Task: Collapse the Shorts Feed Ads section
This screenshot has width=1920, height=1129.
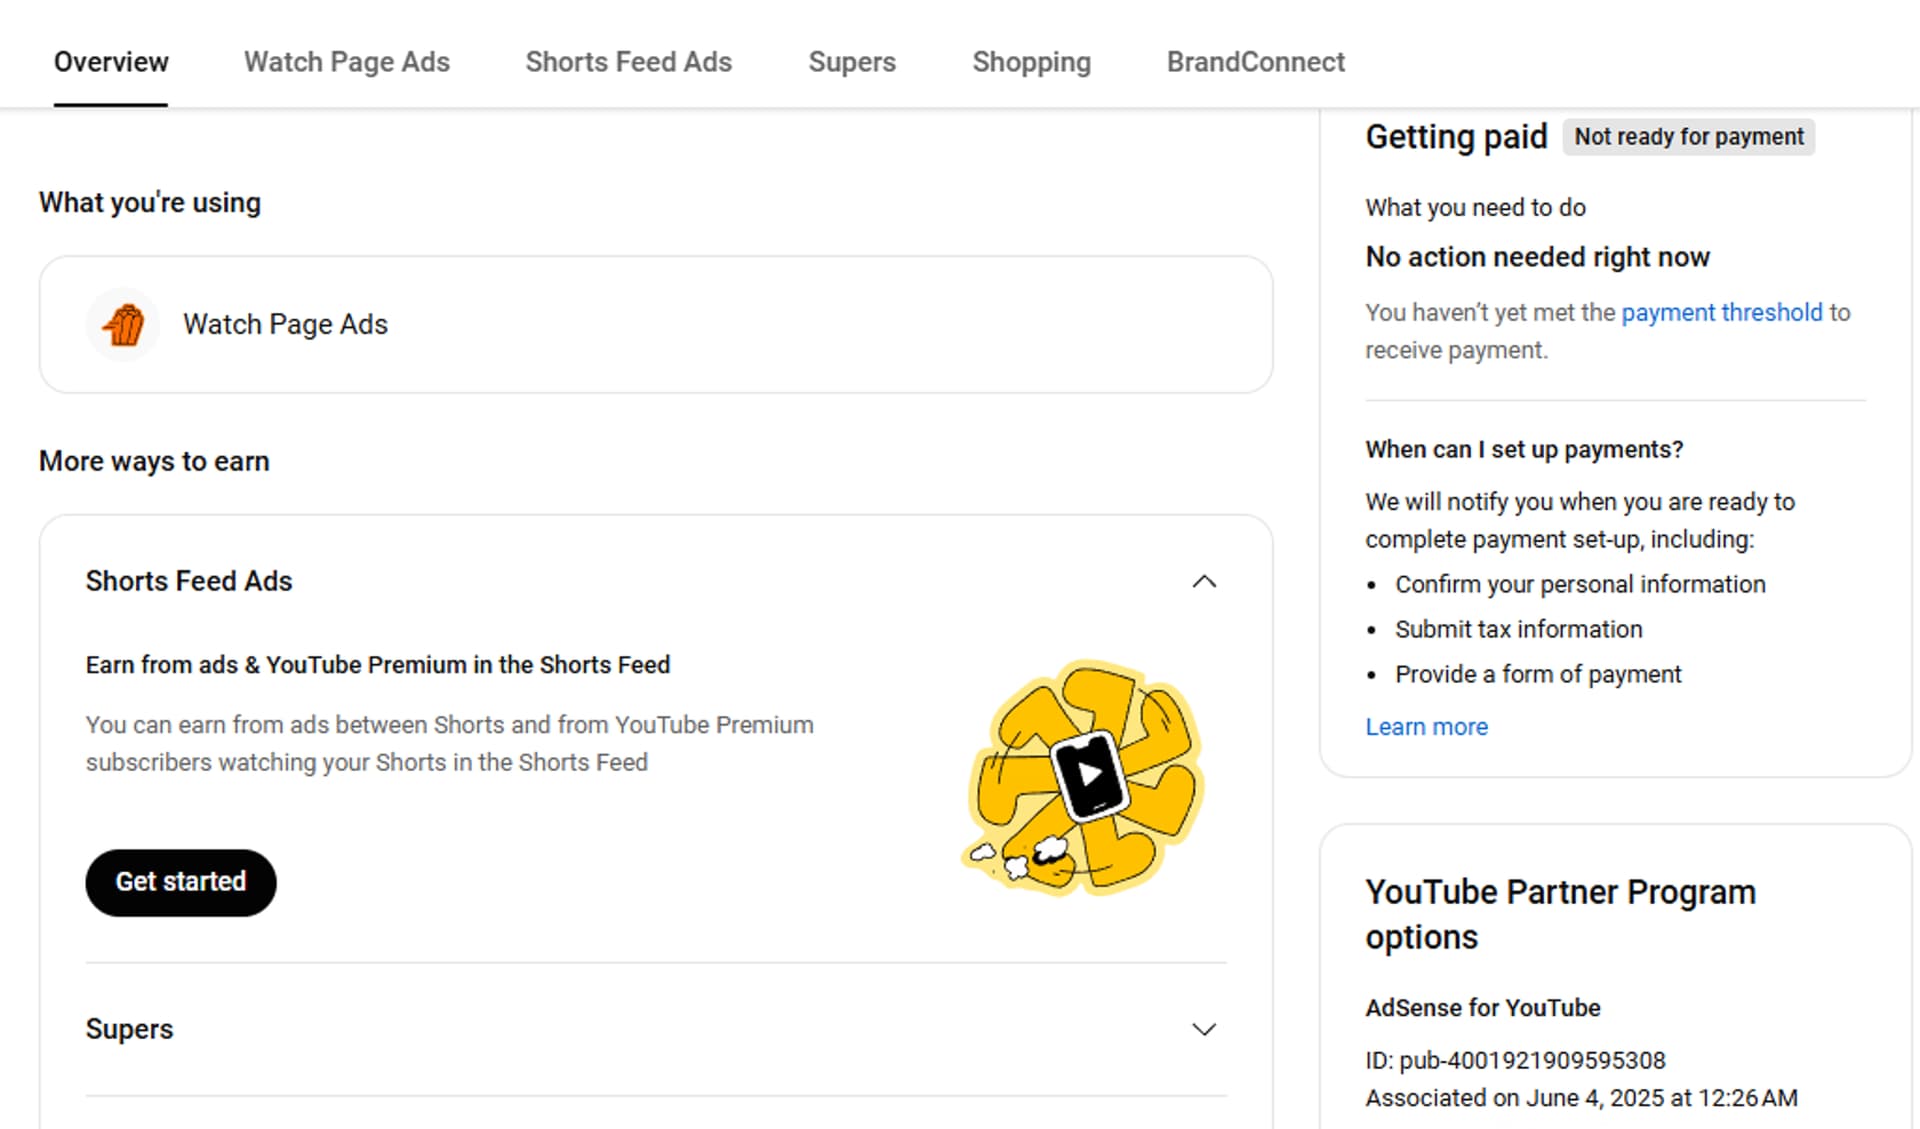Action: 1204,581
